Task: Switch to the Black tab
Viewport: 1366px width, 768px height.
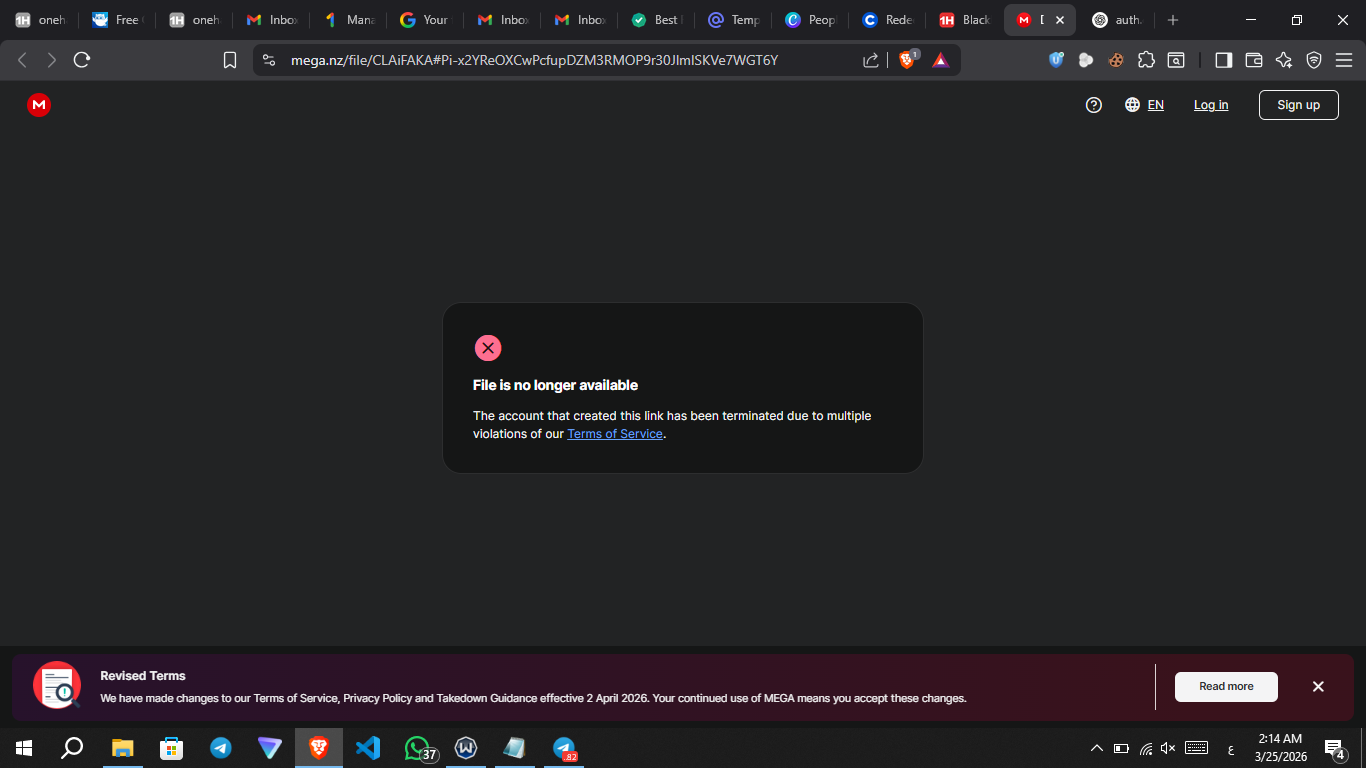Action: click(x=964, y=20)
